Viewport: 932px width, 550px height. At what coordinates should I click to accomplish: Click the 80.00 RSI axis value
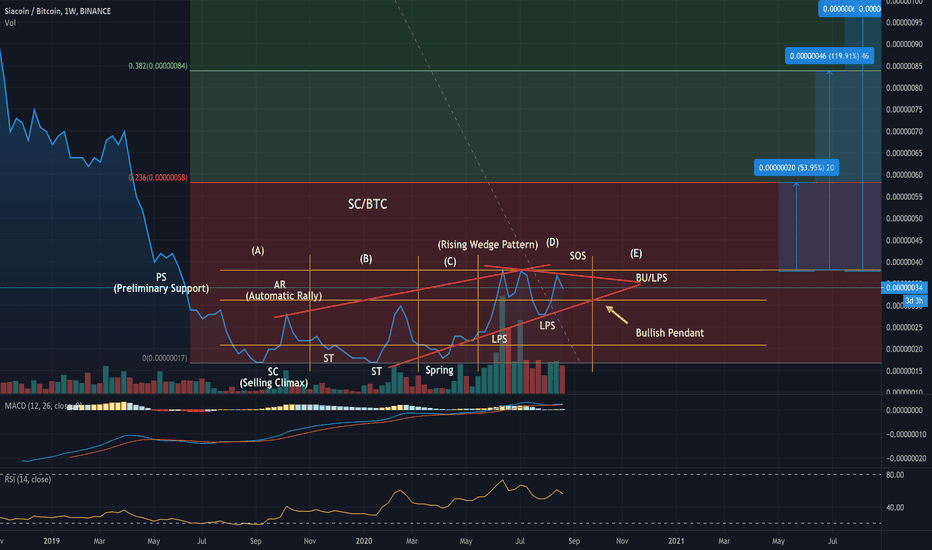pos(895,475)
